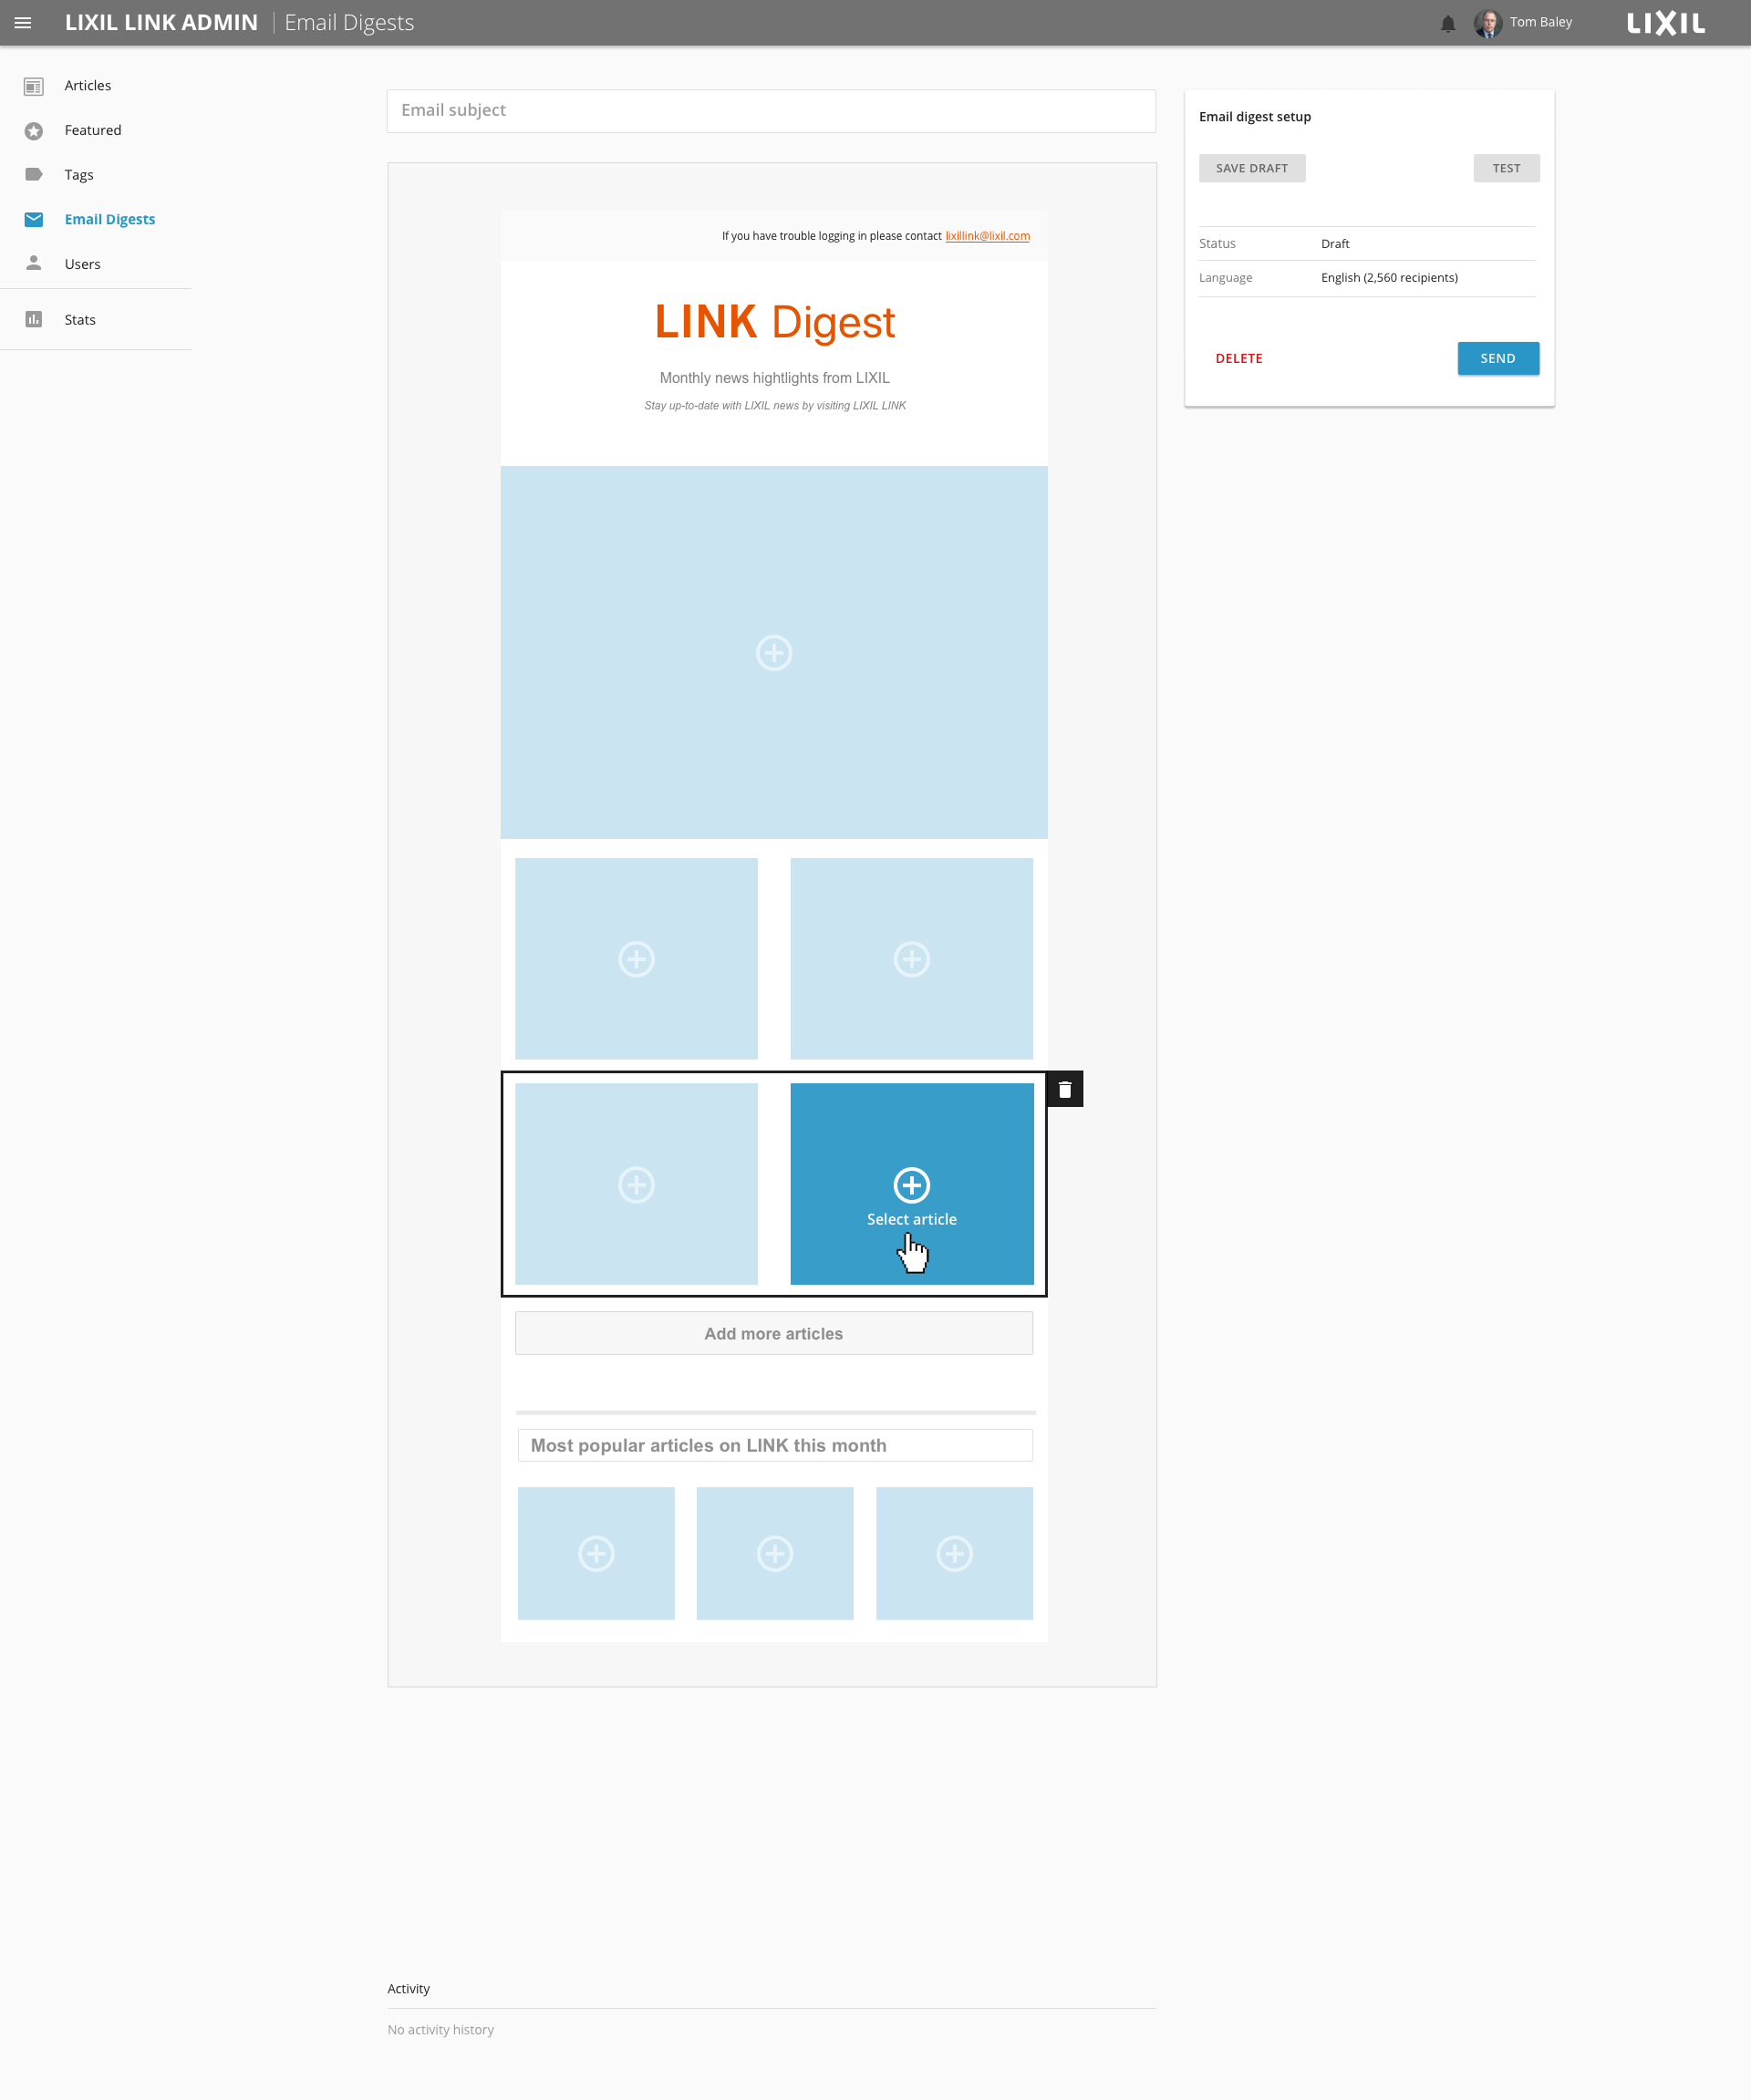Click the Select article plus icon
This screenshot has height=2100, width=1751.
pos(911,1185)
